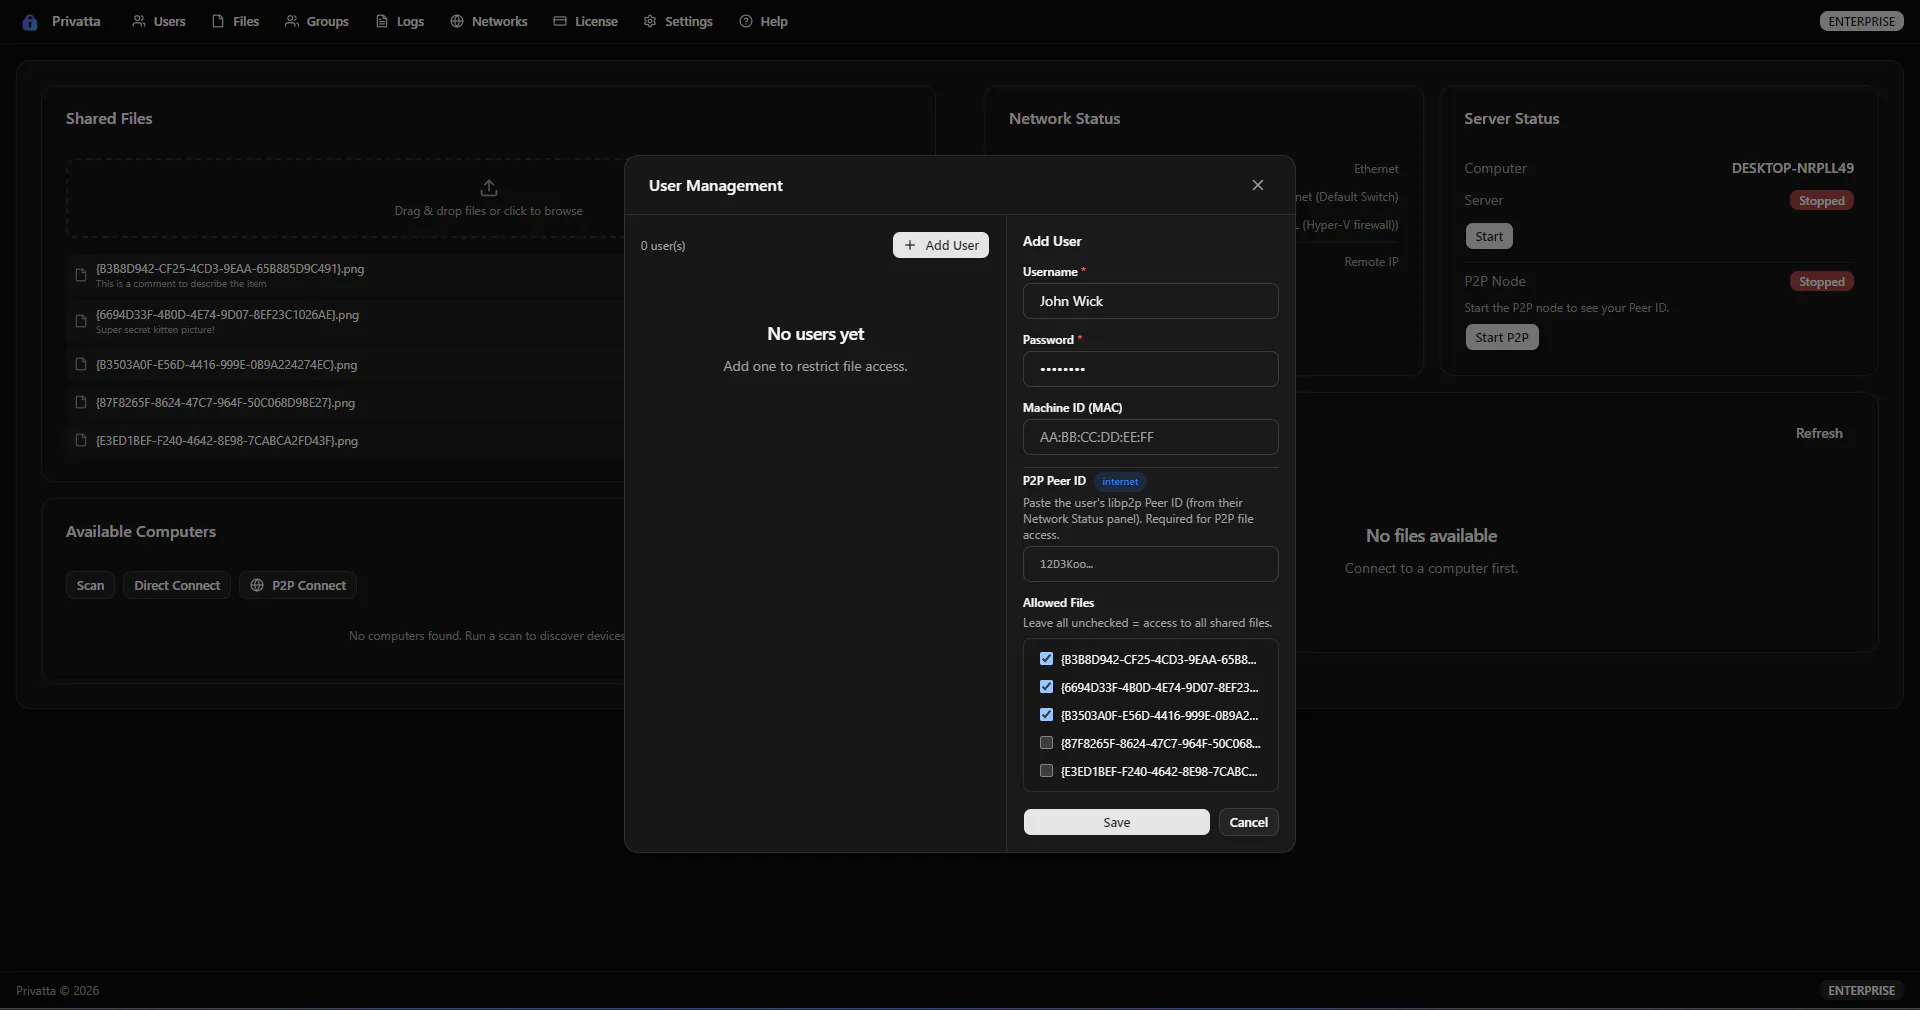Uncheck the {B3503A0F-E56D allowed file checkbox
Viewport: 1920px width, 1010px height.
pos(1046,715)
